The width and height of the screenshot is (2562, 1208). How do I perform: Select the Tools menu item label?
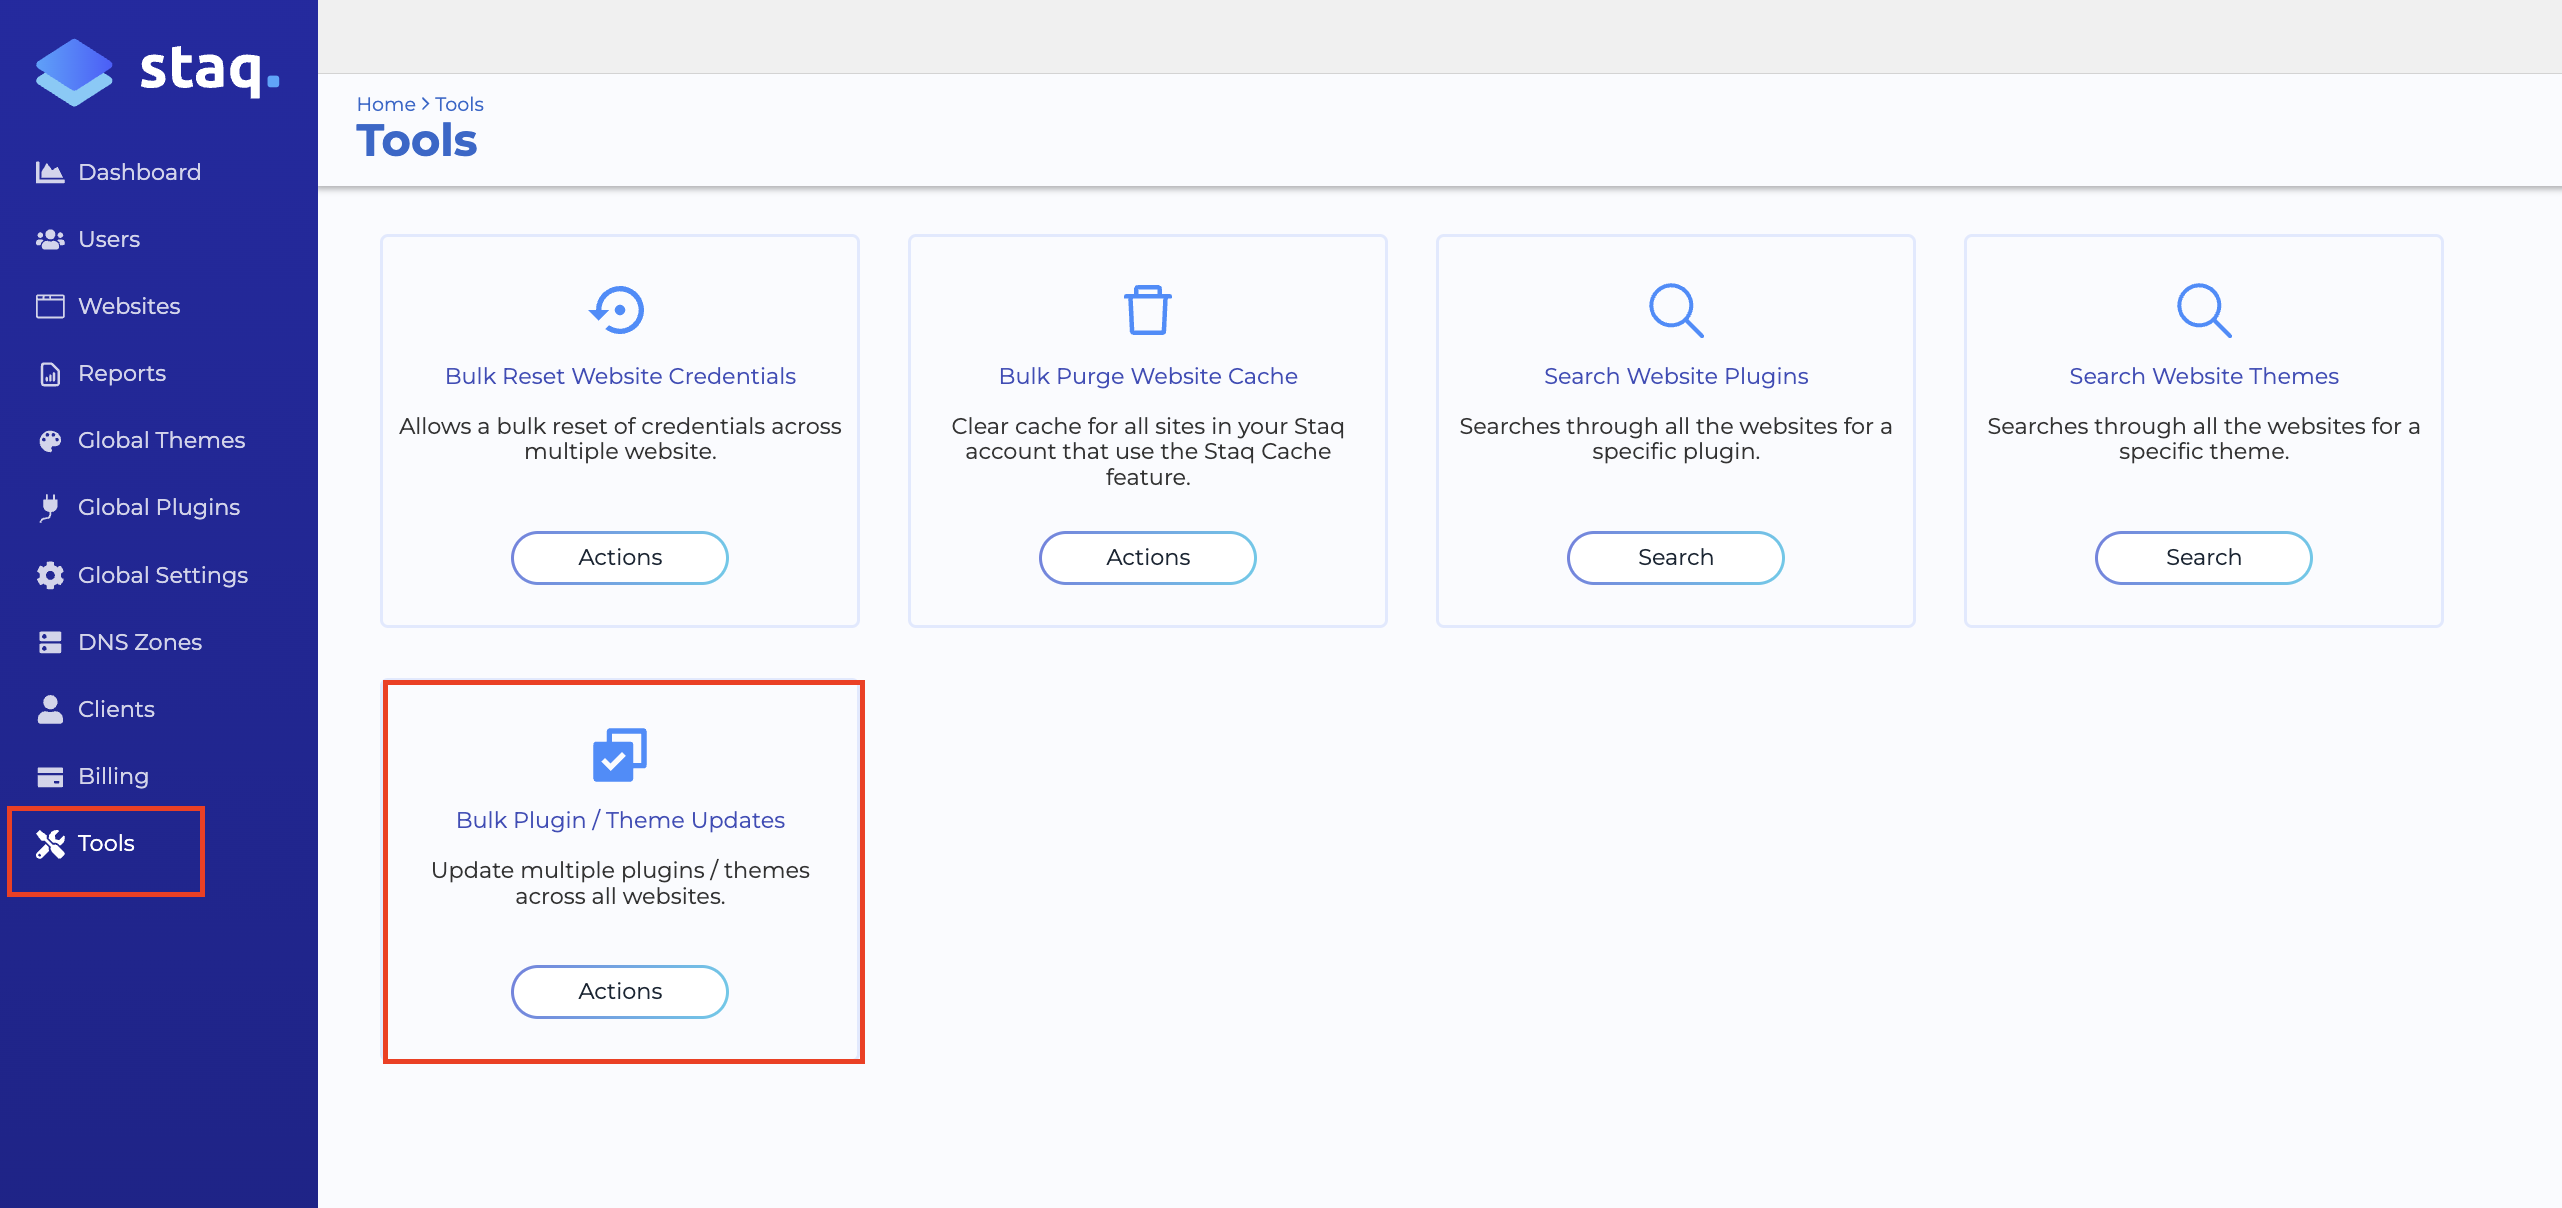pyautogui.click(x=106, y=843)
